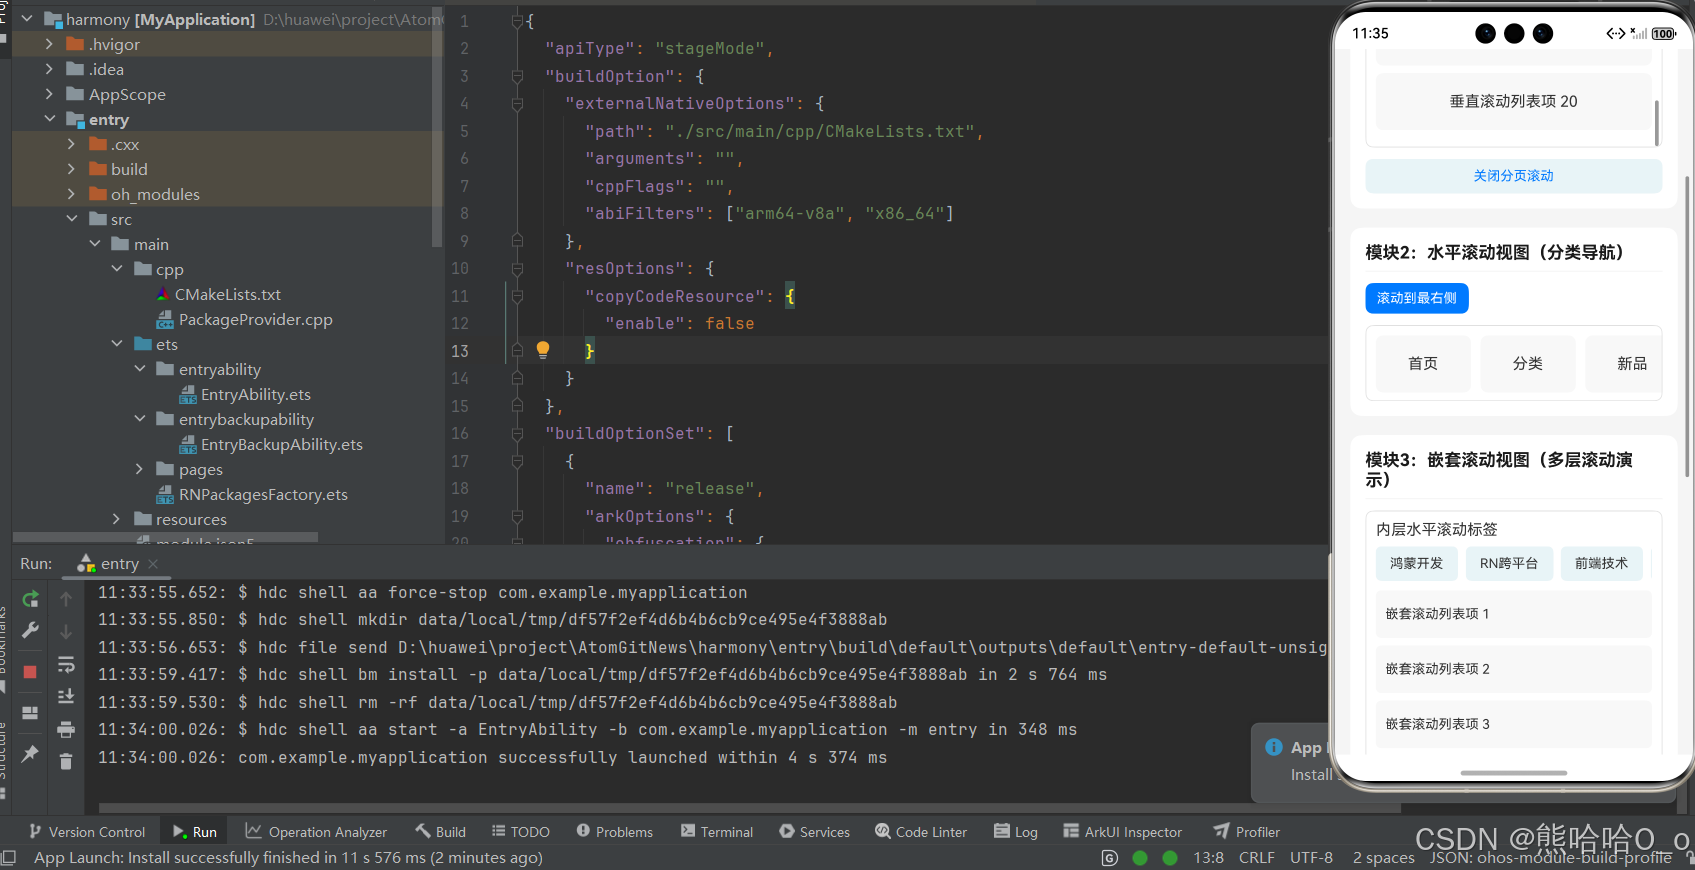
Task: Tap 垂直滚动列表项 20 in the previewer
Action: [1513, 102]
